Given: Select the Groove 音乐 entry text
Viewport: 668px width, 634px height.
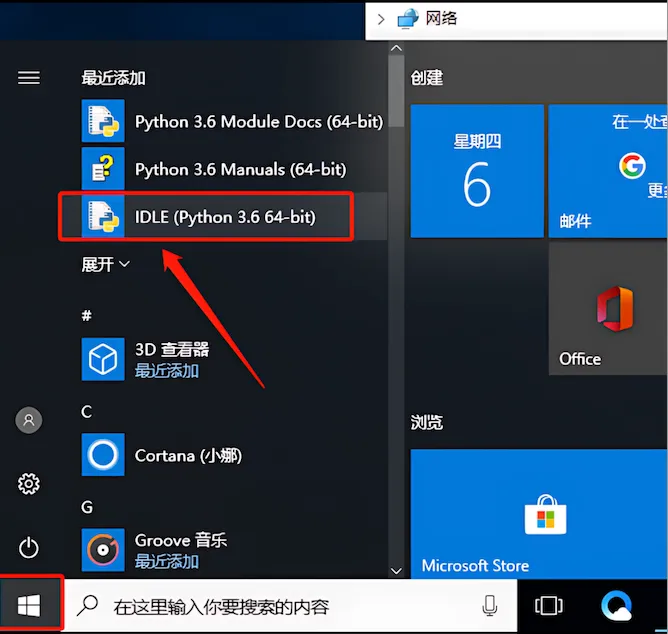Looking at the screenshot, I should (x=181, y=540).
